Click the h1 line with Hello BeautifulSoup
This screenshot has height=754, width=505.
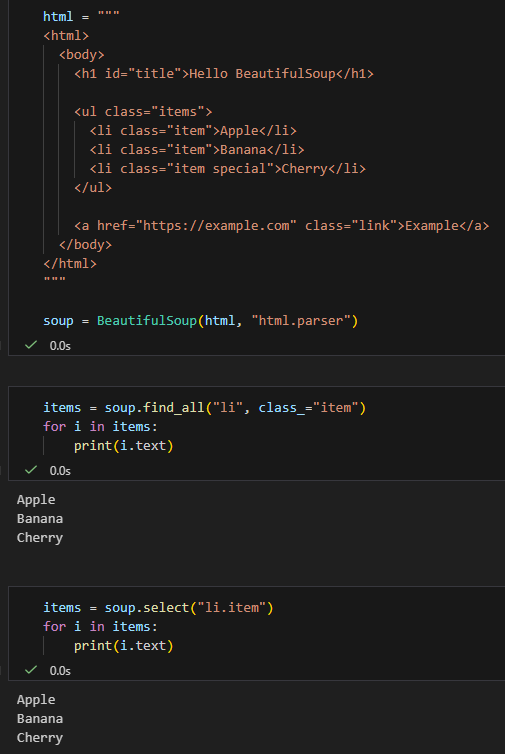click(224, 74)
